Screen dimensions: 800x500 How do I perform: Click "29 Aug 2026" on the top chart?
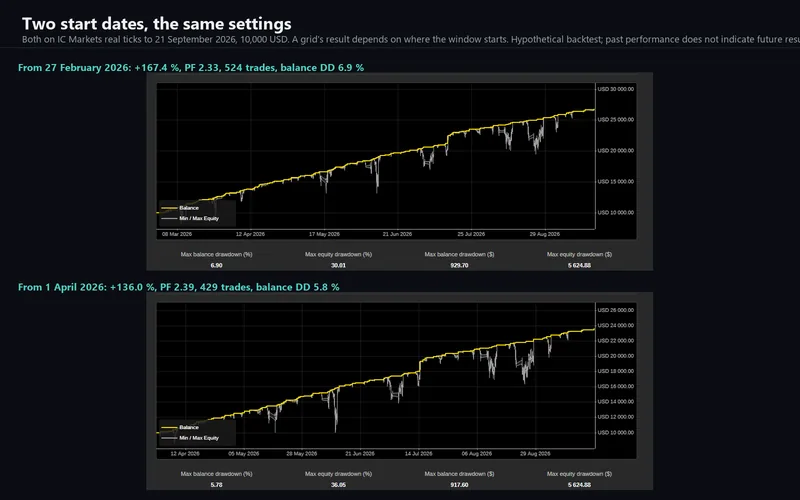pyautogui.click(x=544, y=234)
